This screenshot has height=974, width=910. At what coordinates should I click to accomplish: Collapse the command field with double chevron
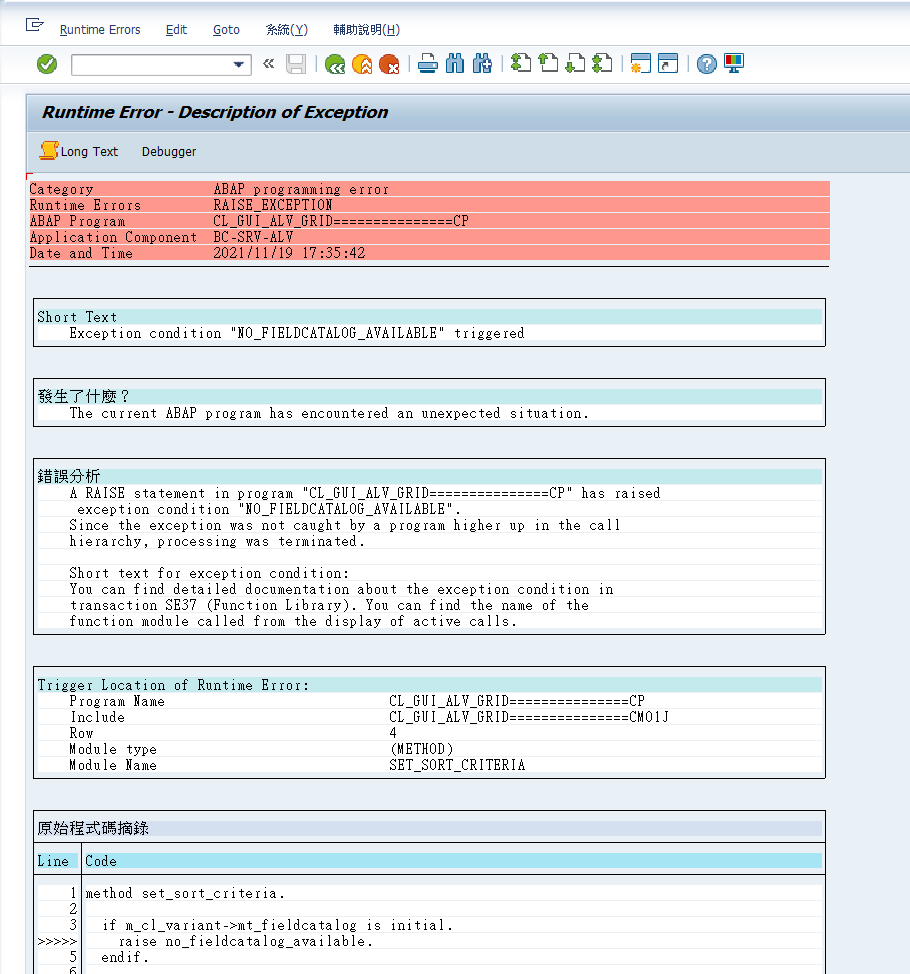coord(268,63)
